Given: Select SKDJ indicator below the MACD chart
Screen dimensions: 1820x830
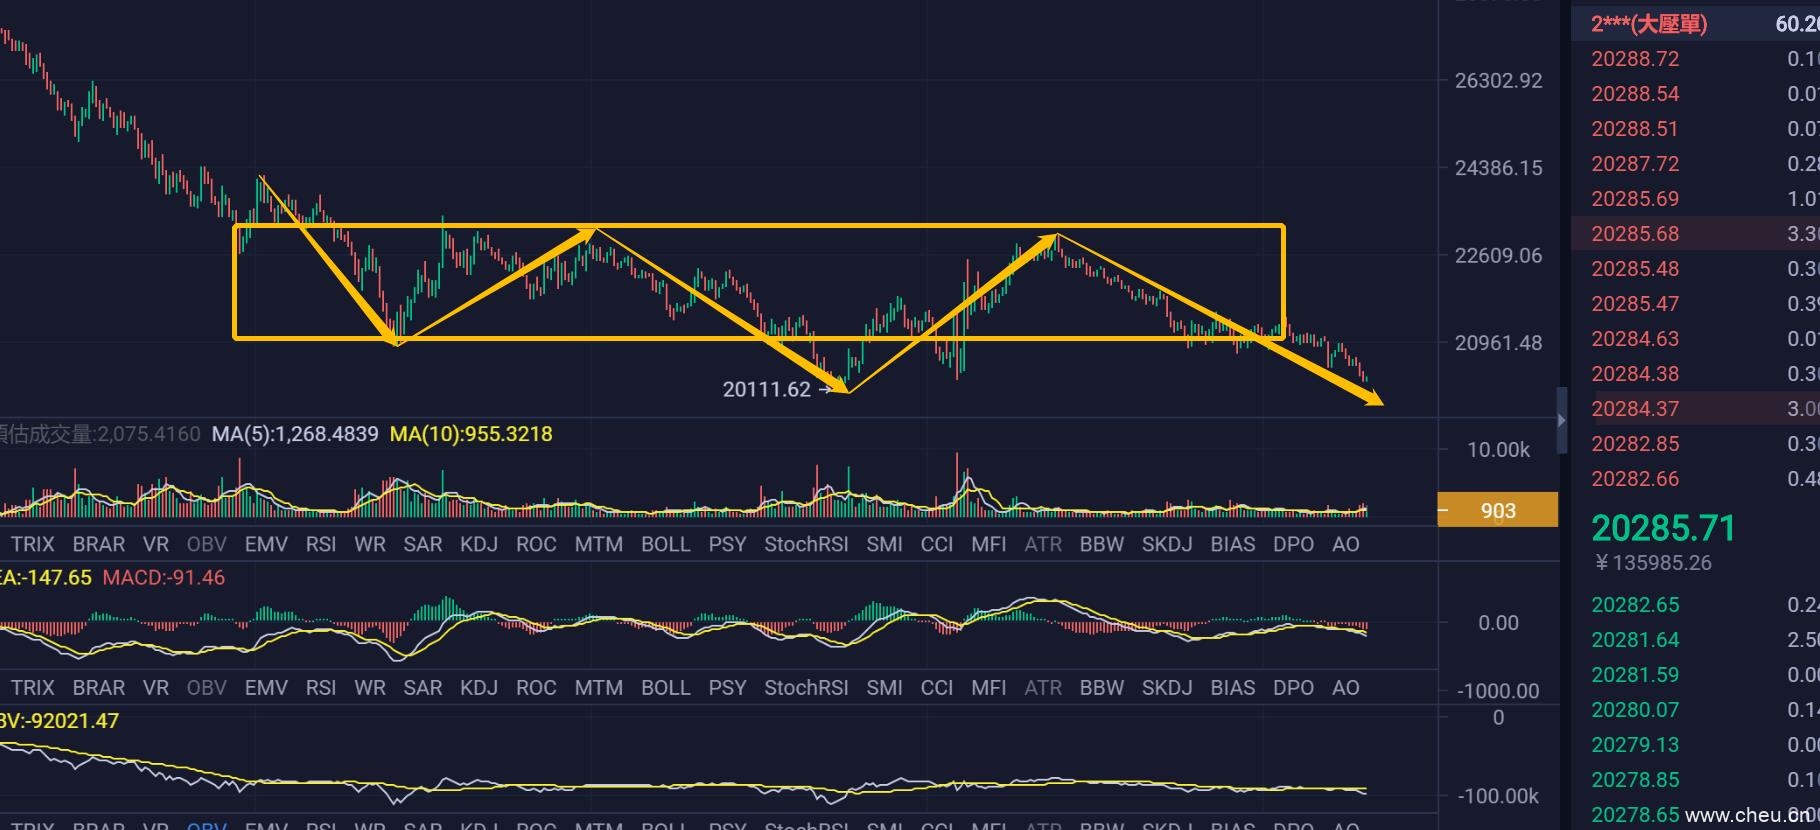Looking at the screenshot, I should pos(1167,688).
